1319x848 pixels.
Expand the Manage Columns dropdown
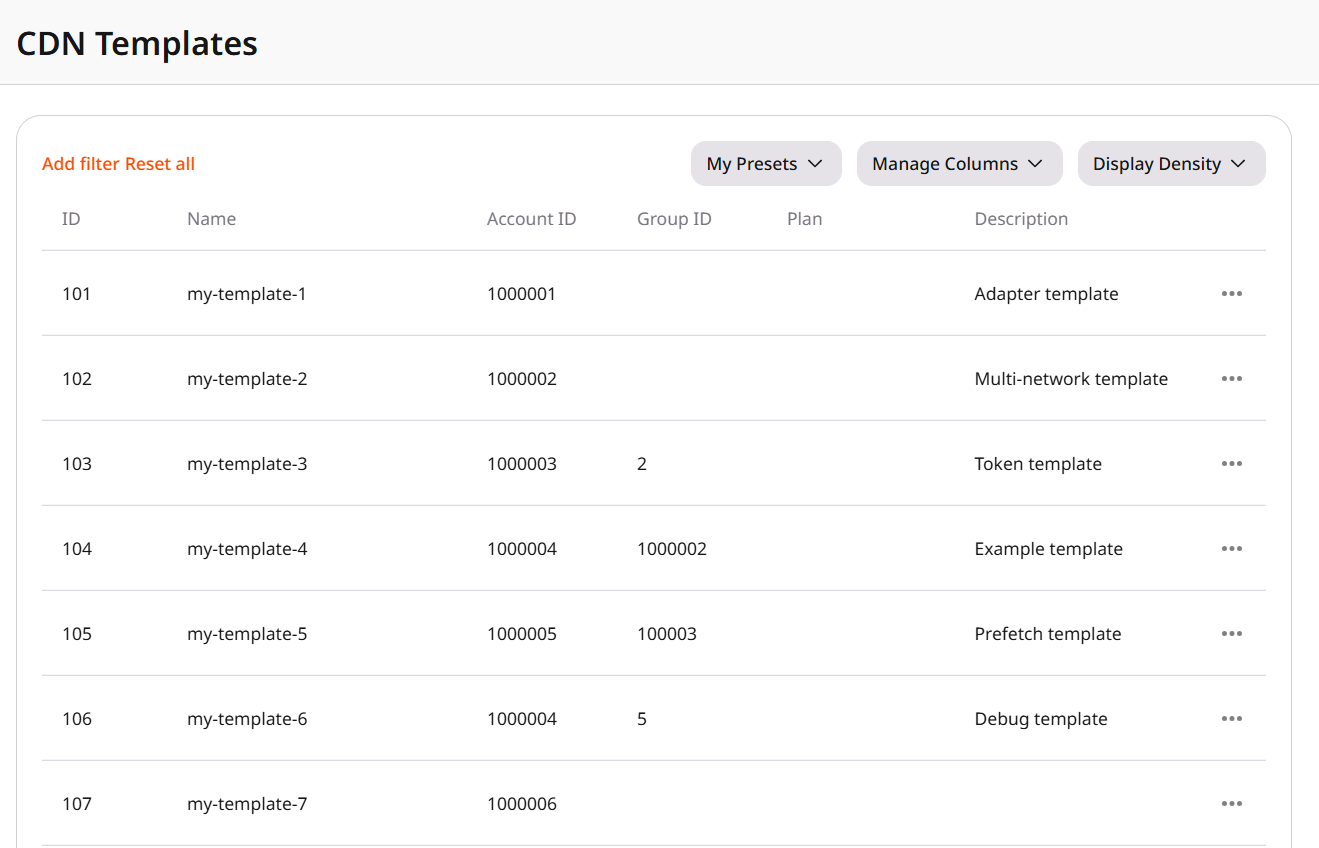[959, 164]
